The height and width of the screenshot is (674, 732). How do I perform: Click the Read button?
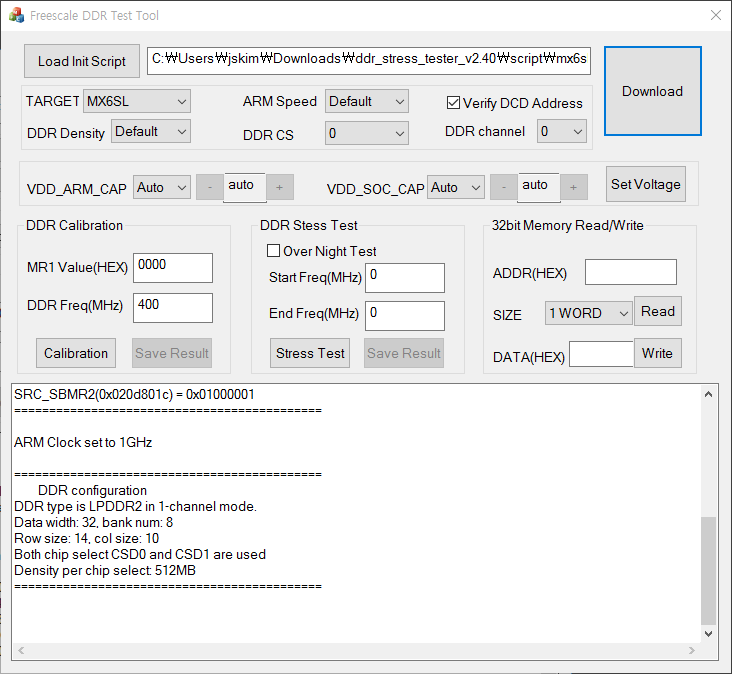click(x=658, y=311)
